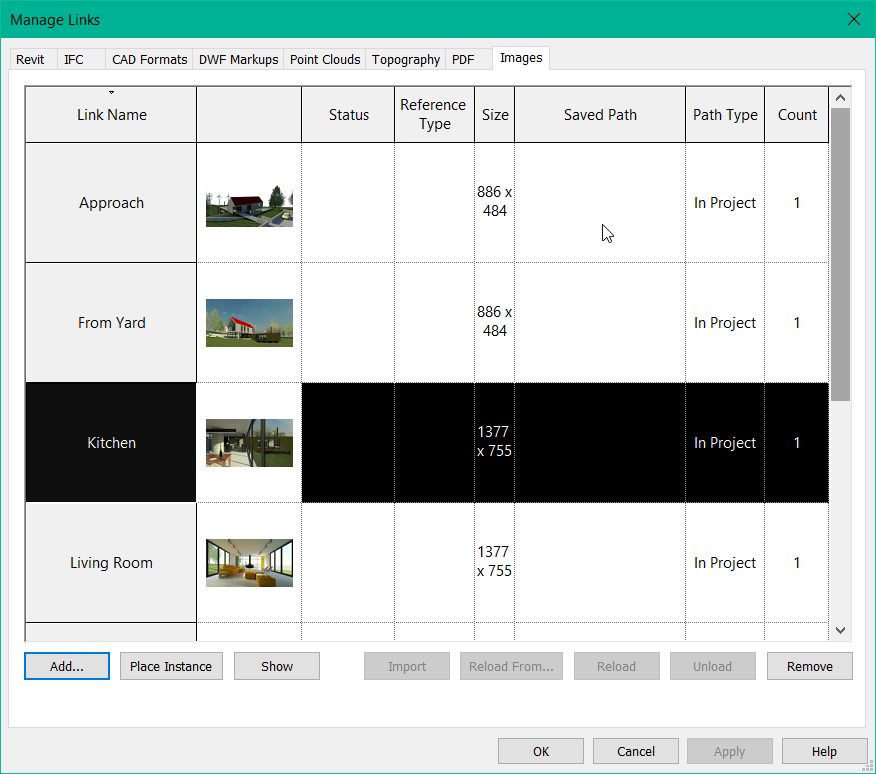Viewport: 876px width, 774px height.
Task: Click the Count value for From Yard
Action: pos(797,322)
